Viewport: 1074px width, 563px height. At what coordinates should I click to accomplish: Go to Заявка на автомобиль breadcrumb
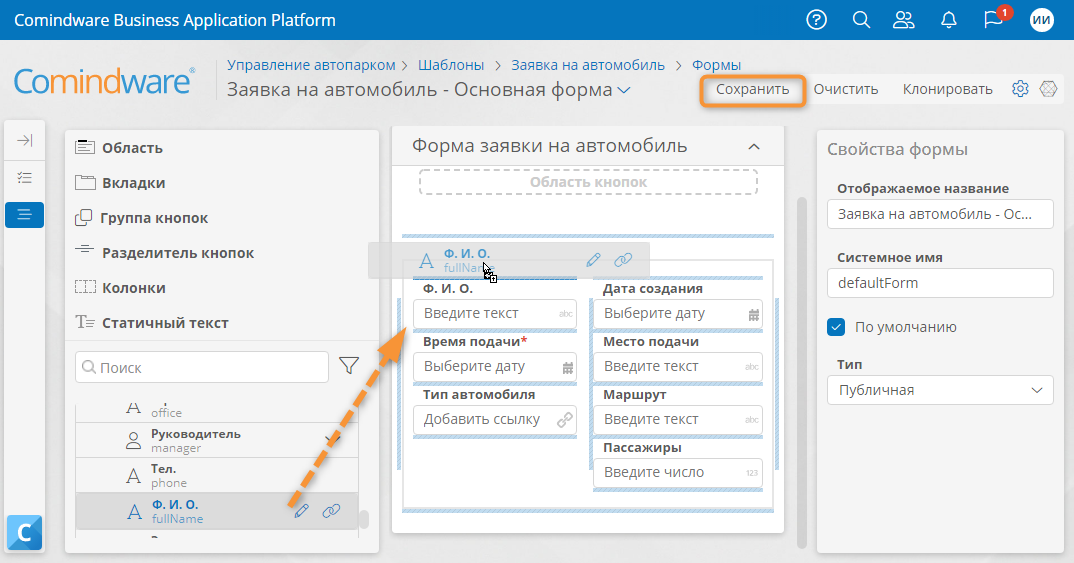click(588, 65)
